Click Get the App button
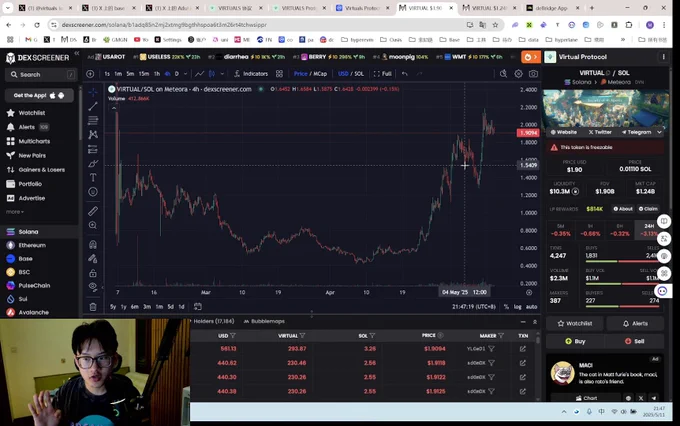Image resolution: width=680 pixels, height=426 pixels. [x=39, y=95]
